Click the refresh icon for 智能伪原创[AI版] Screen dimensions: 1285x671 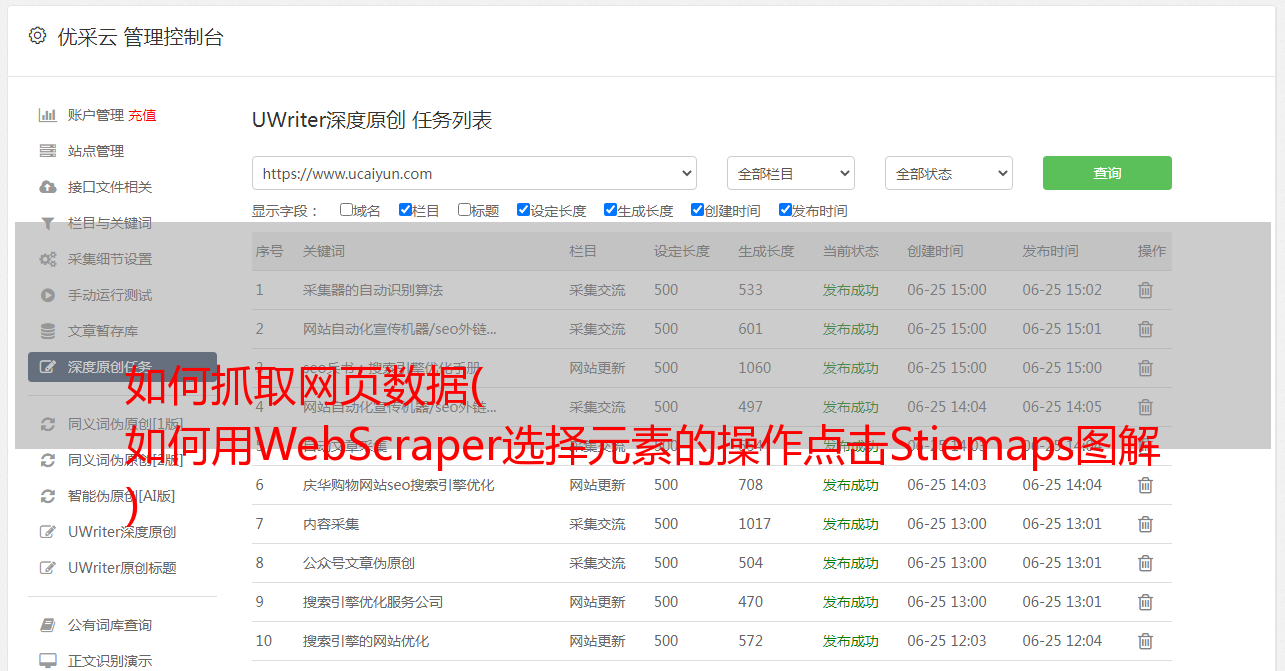point(47,496)
